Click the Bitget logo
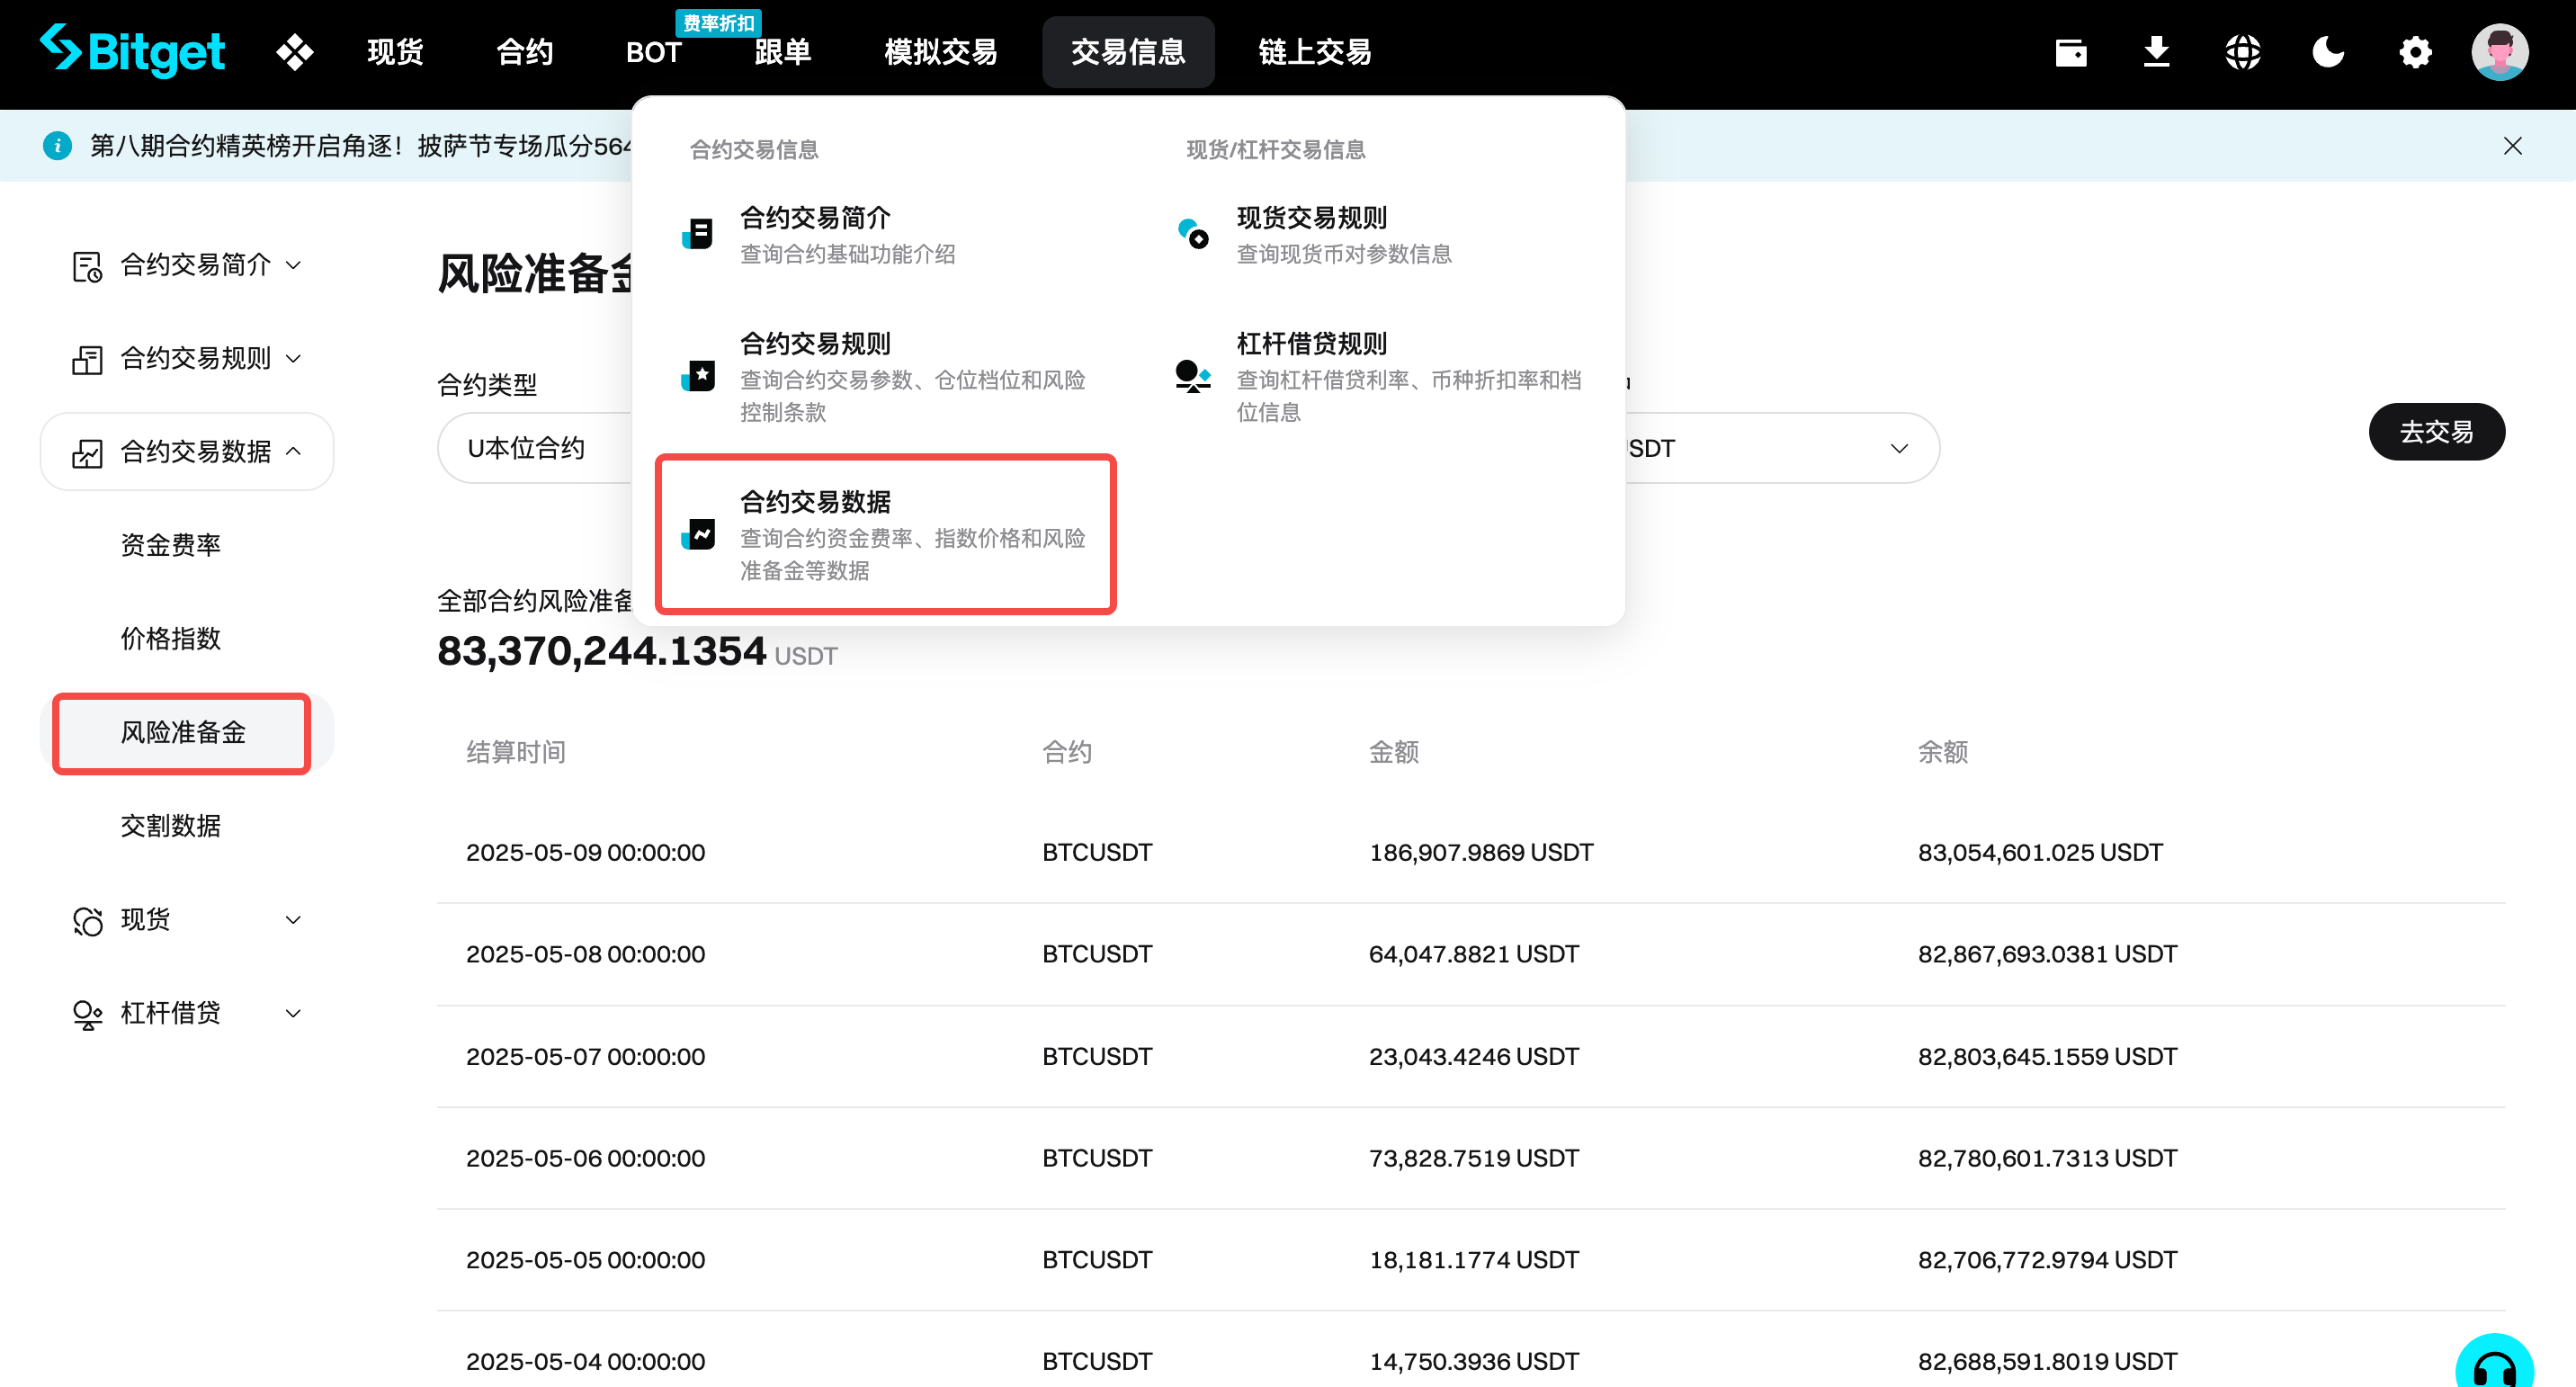 pos(133,50)
